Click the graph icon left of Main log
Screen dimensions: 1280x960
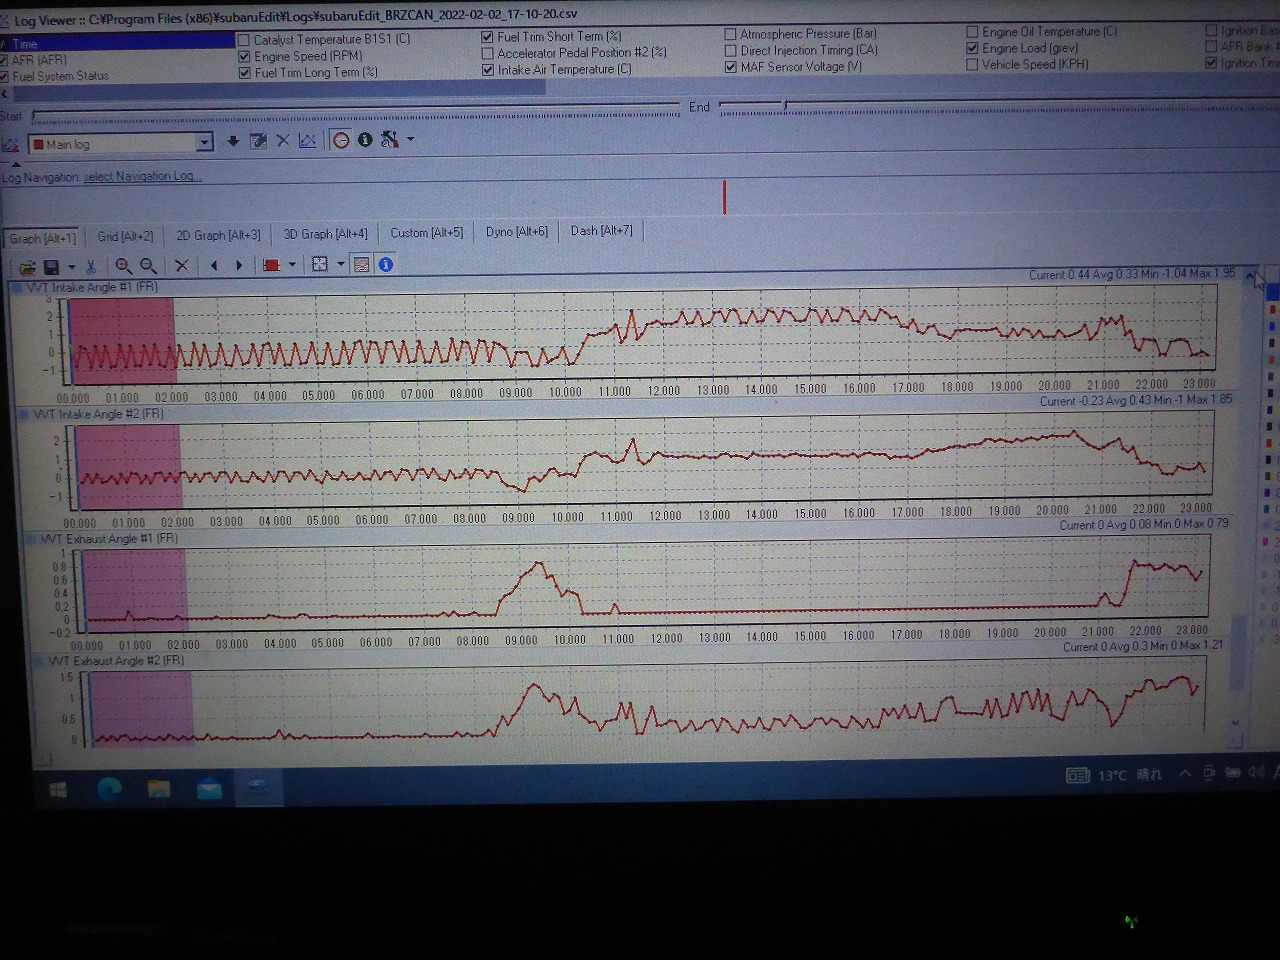pos(10,145)
